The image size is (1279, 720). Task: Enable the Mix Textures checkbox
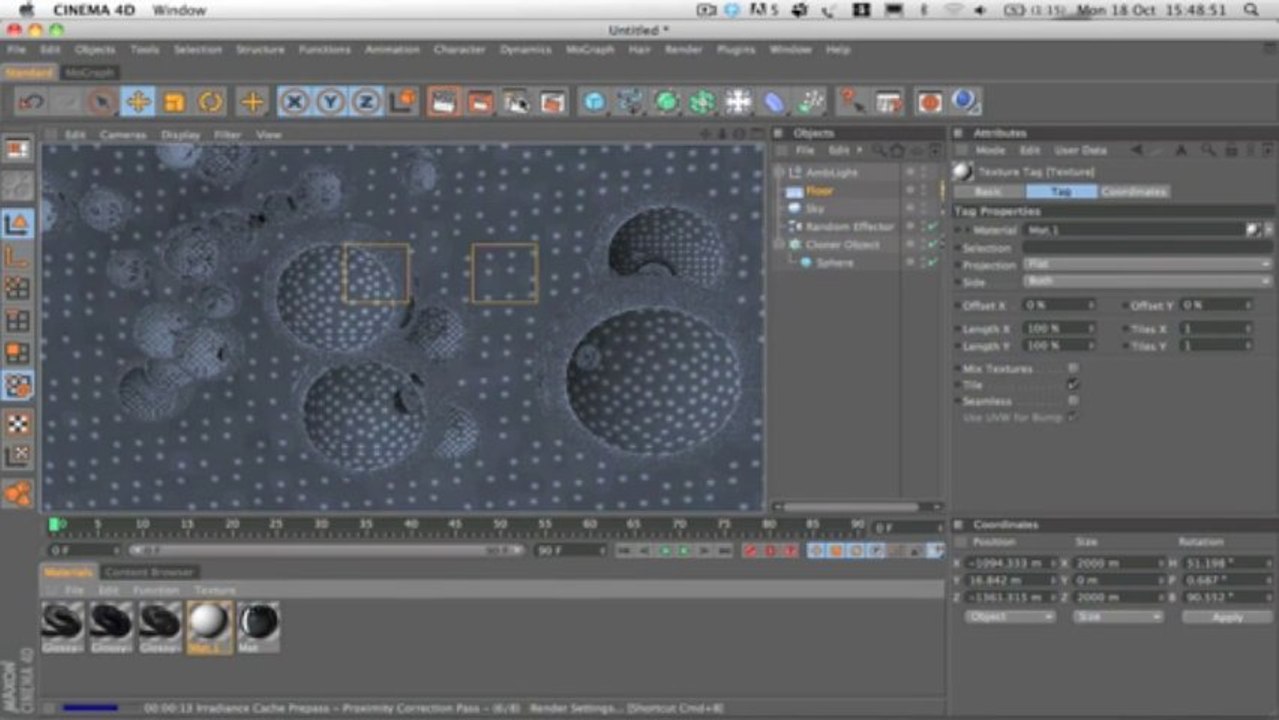(x=1072, y=368)
